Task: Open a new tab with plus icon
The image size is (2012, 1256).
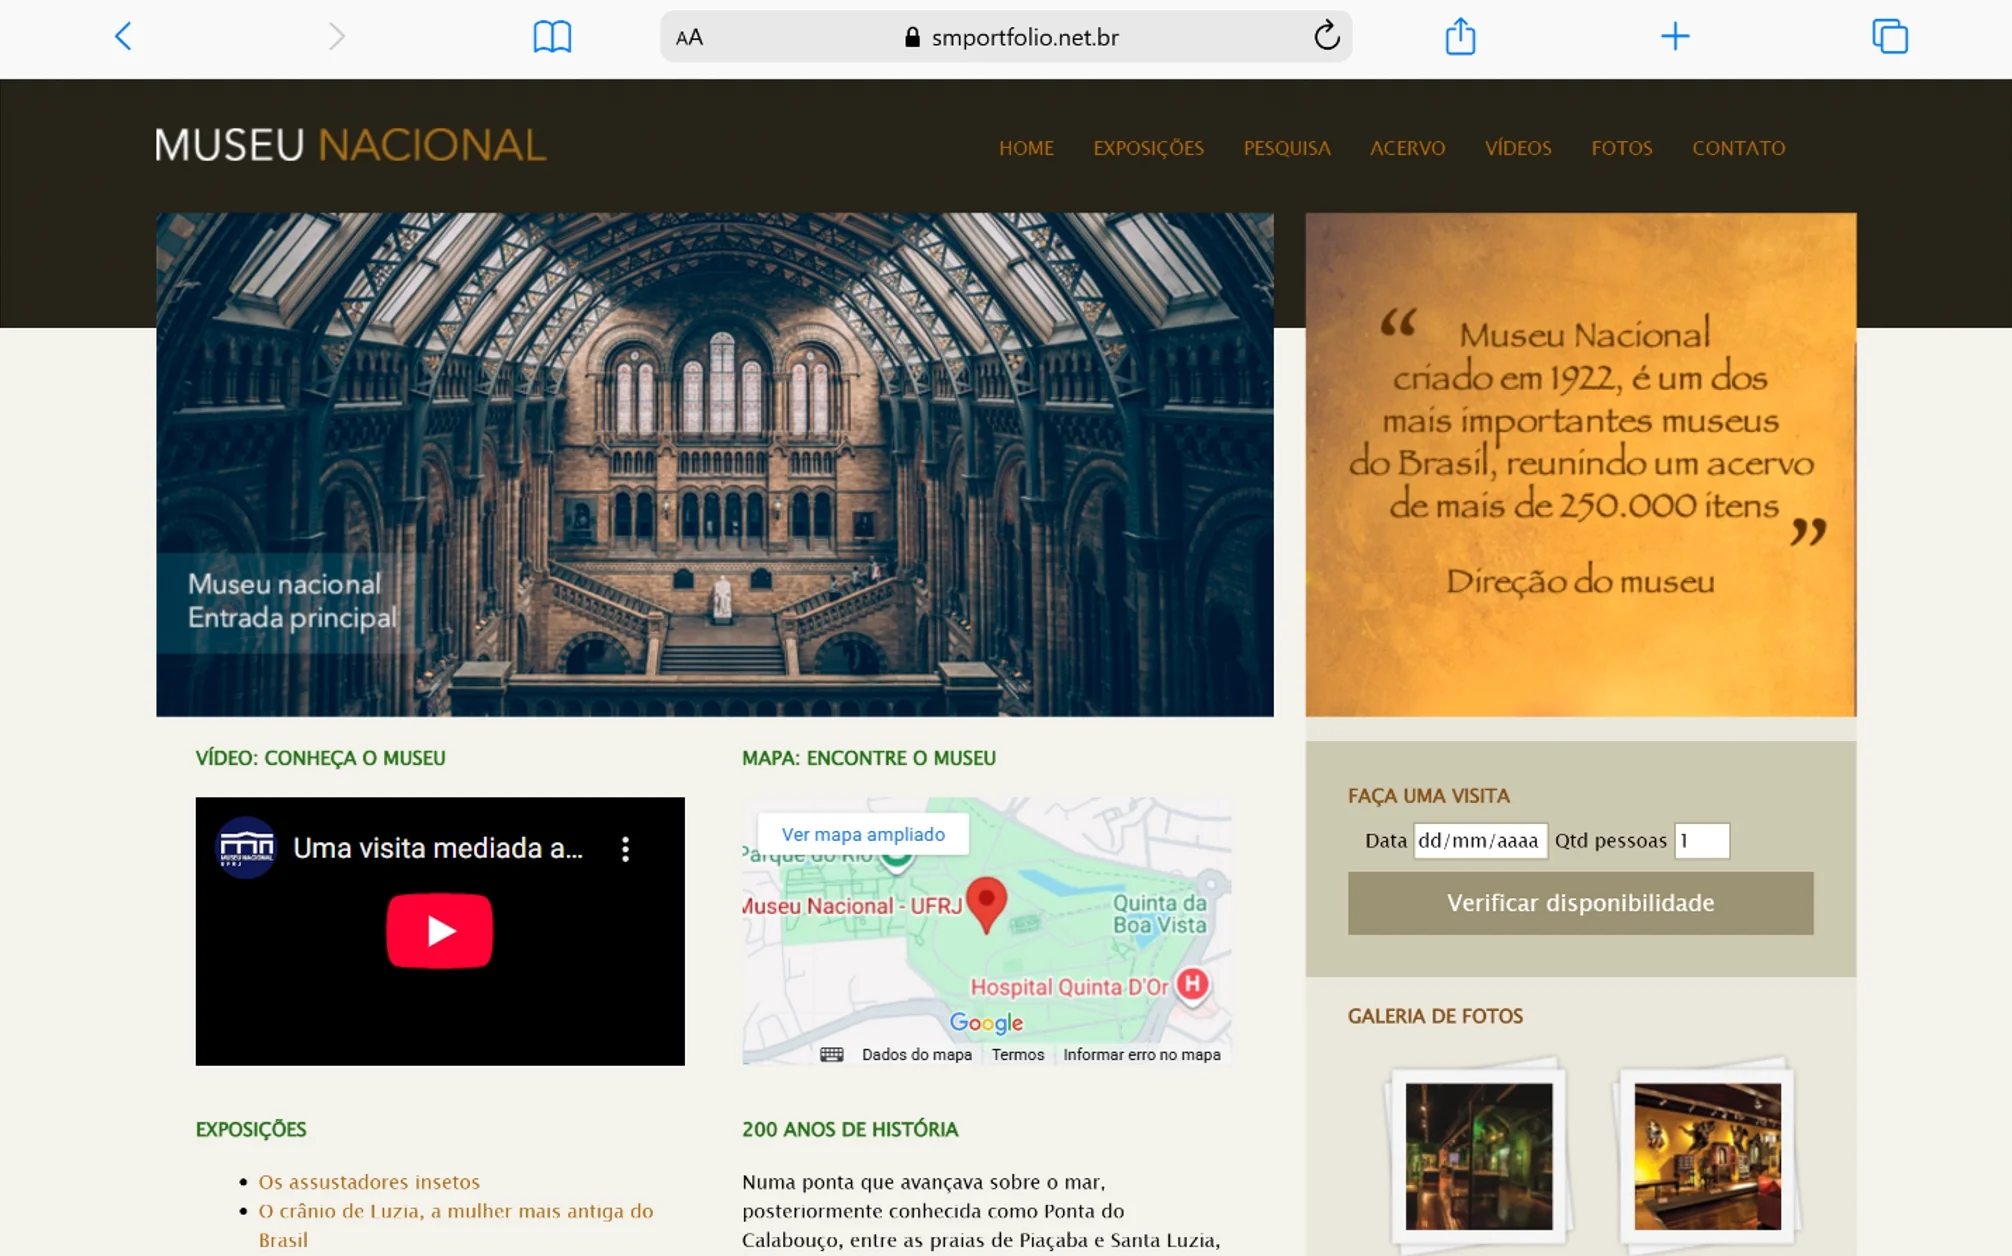Action: [x=1675, y=37]
